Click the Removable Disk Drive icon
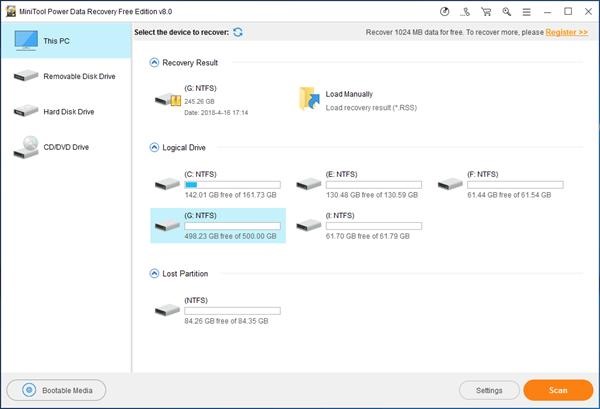Image resolution: width=600 pixels, height=409 pixels. tap(26, 76)
